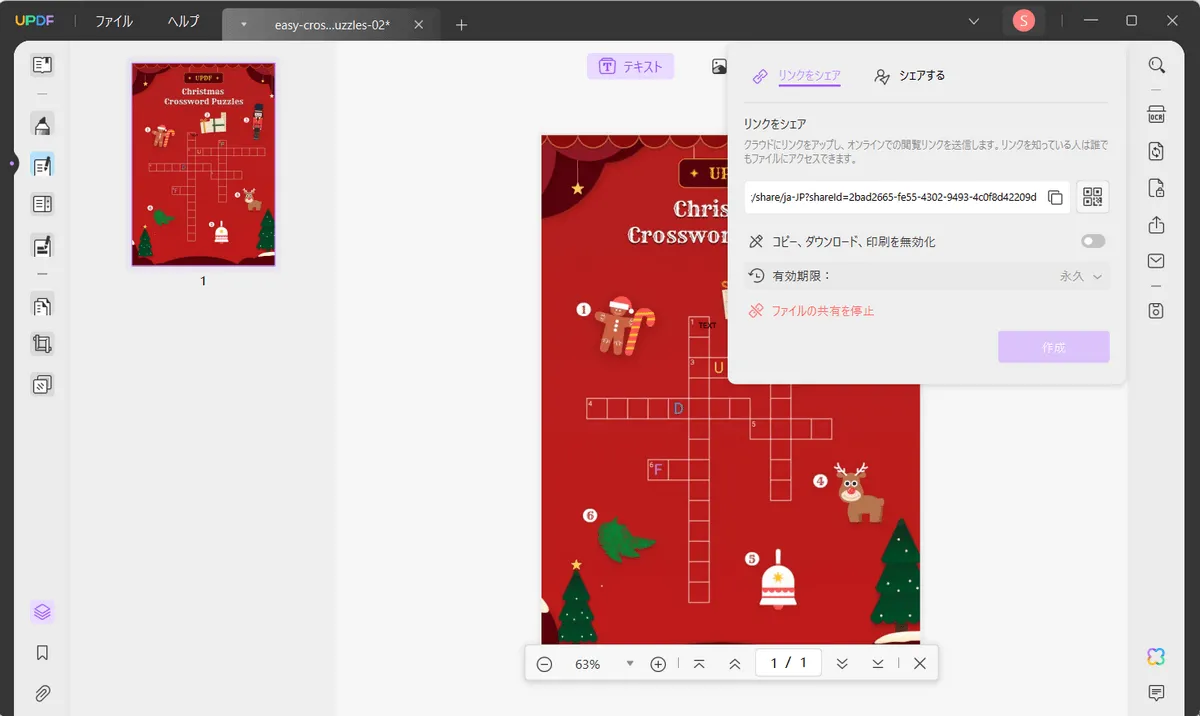Send the file by email icon

[1157, 261]
